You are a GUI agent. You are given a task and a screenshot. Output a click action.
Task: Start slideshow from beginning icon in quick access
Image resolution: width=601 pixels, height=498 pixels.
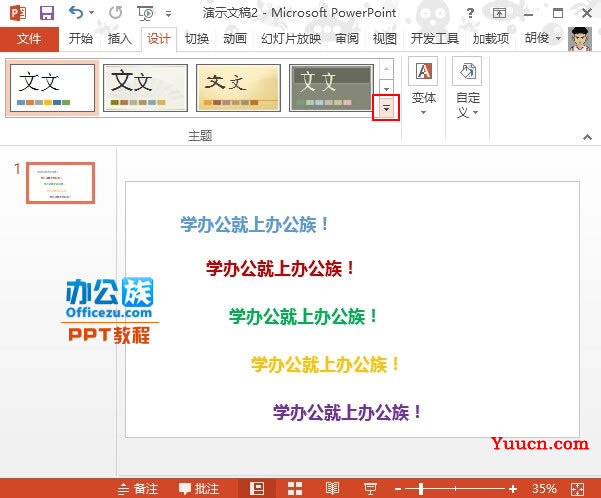tap(145, 14)
